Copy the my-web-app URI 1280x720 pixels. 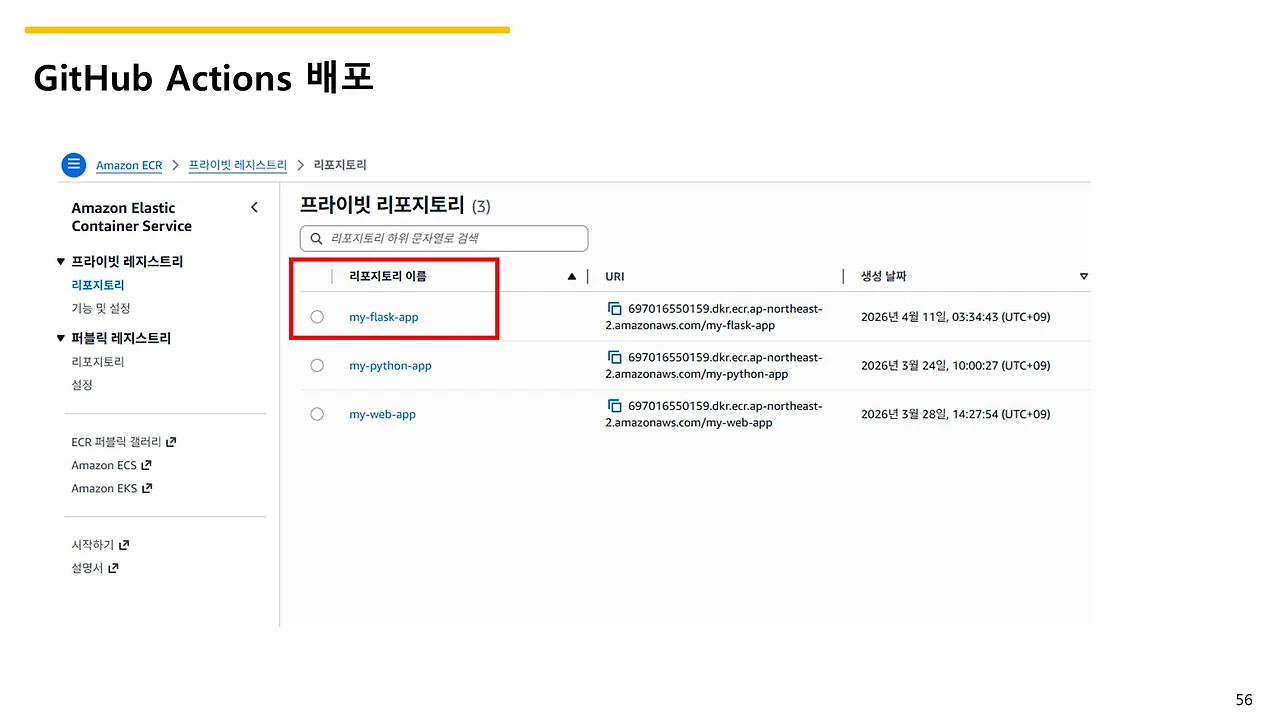(614, 406)
